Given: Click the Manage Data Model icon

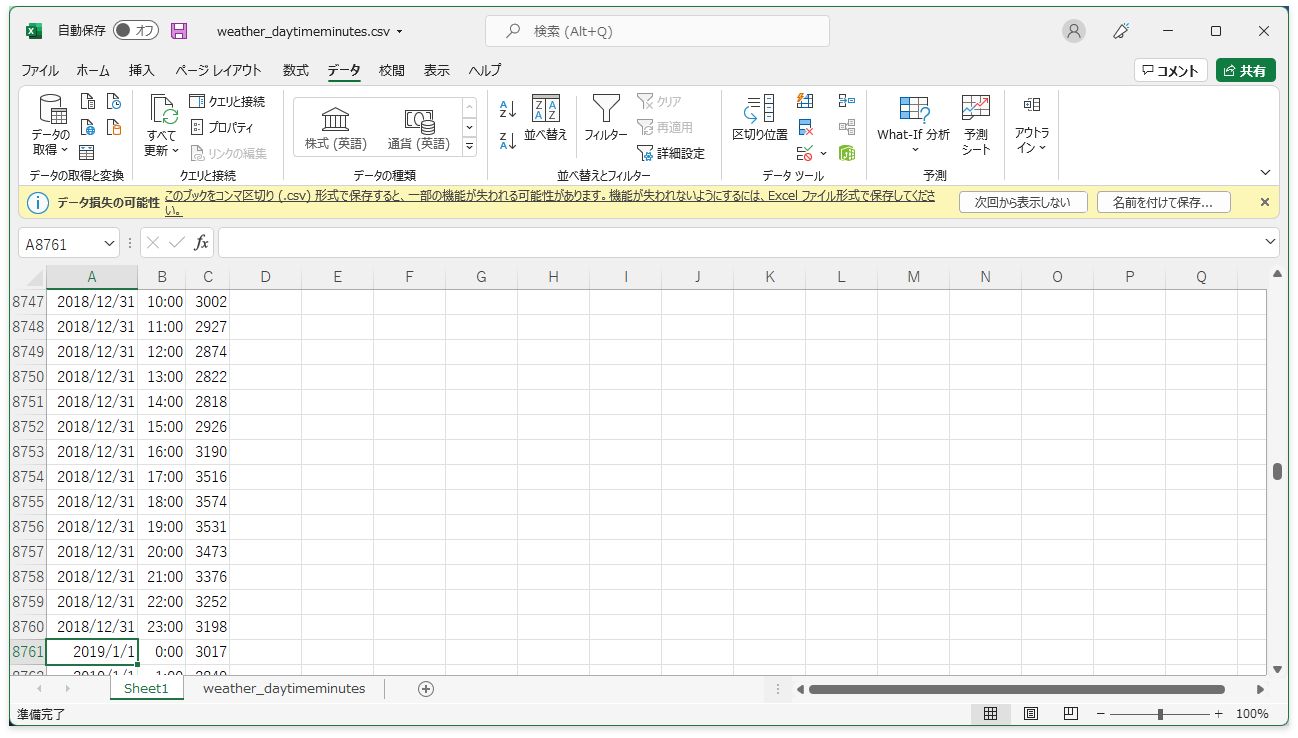Looking at the screenshot, I should [x=847, y=153].
